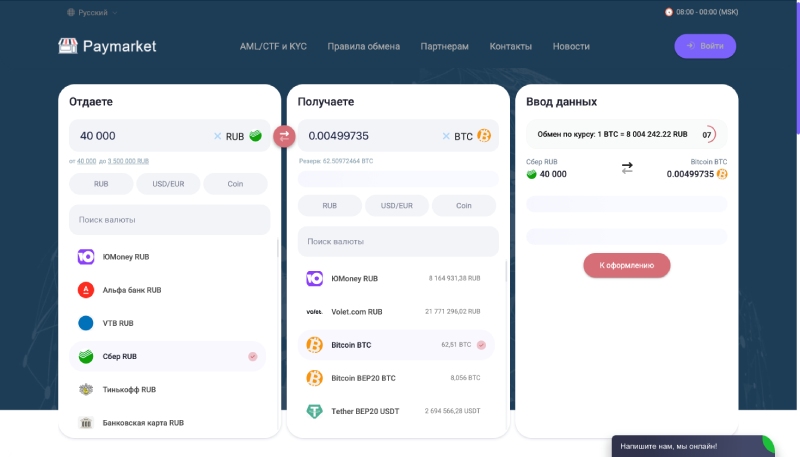
Task: Open the Русский language dropdown
Action: tap(92, 12)
